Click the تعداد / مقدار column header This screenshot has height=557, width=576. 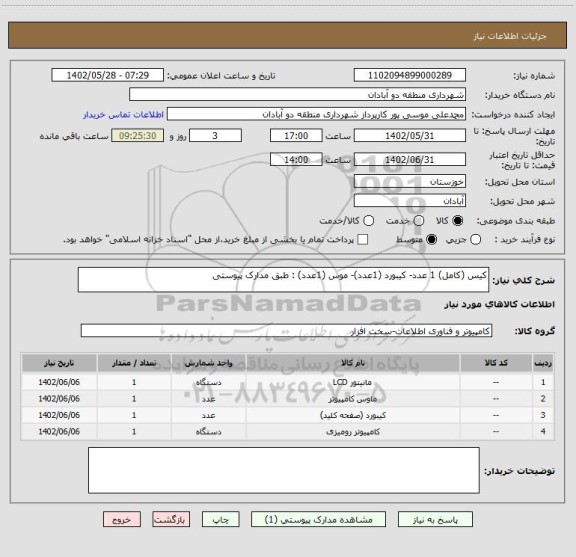(134, 363)
